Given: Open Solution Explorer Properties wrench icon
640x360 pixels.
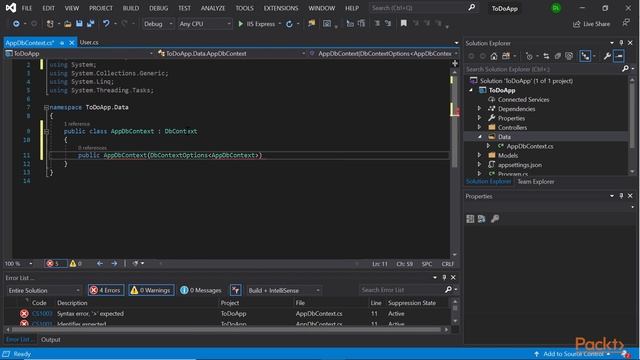Looking at the screenshot, I should [607, 56].
